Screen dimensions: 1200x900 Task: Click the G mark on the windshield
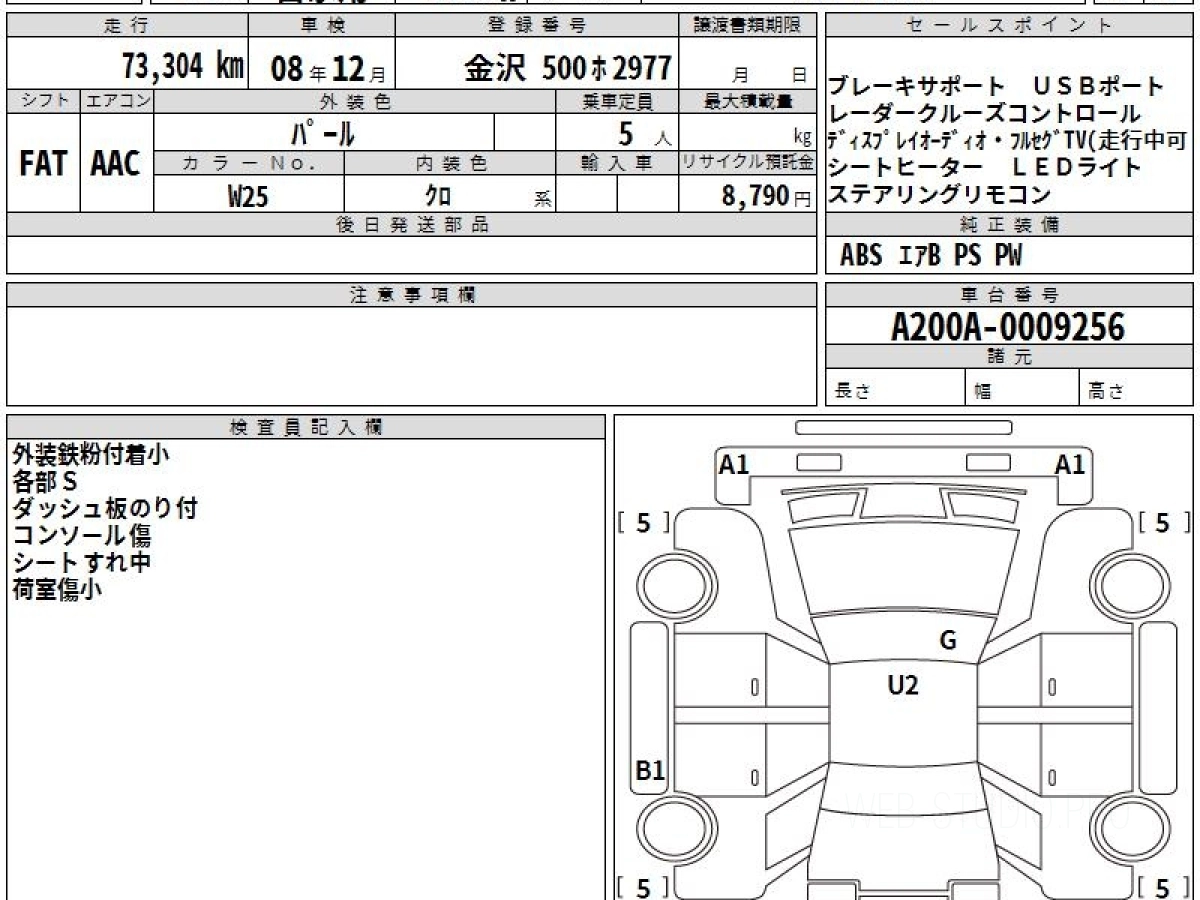947,641
